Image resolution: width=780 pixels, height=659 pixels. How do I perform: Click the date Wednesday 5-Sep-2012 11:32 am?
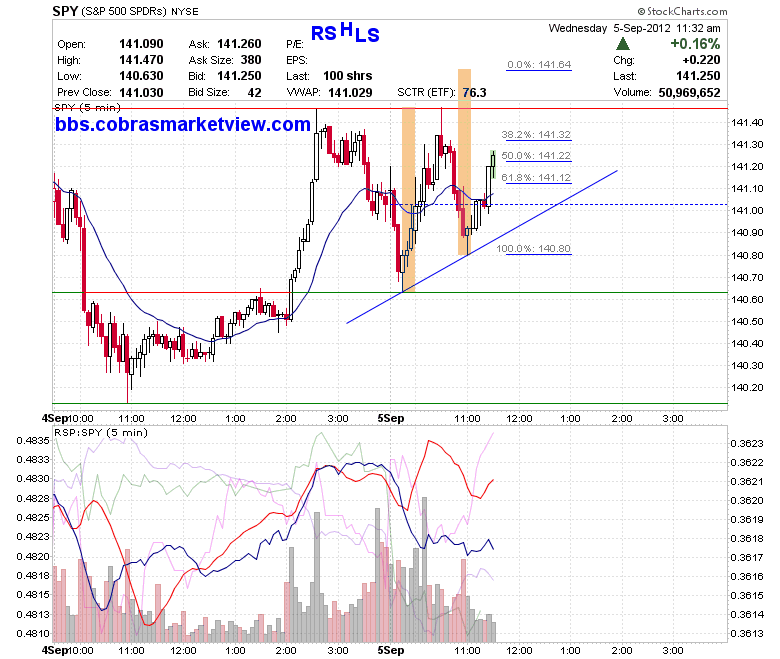coord(634,28)
